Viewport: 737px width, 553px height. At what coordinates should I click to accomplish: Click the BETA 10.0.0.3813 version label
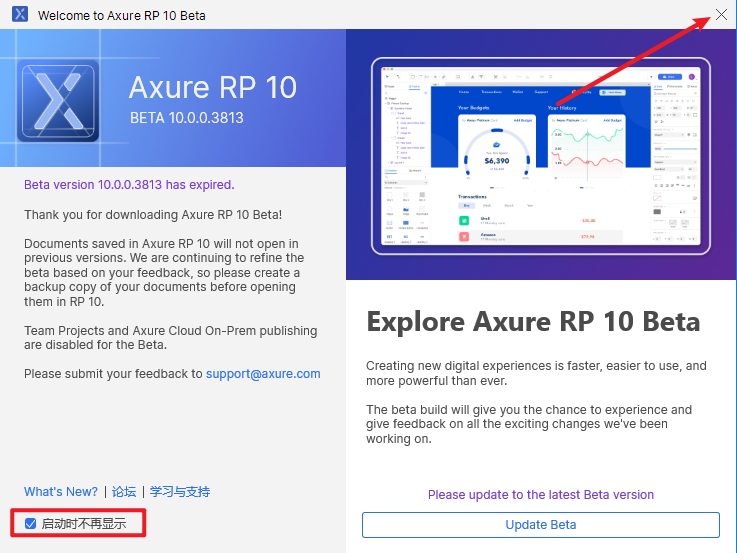(x=187, y=118)
